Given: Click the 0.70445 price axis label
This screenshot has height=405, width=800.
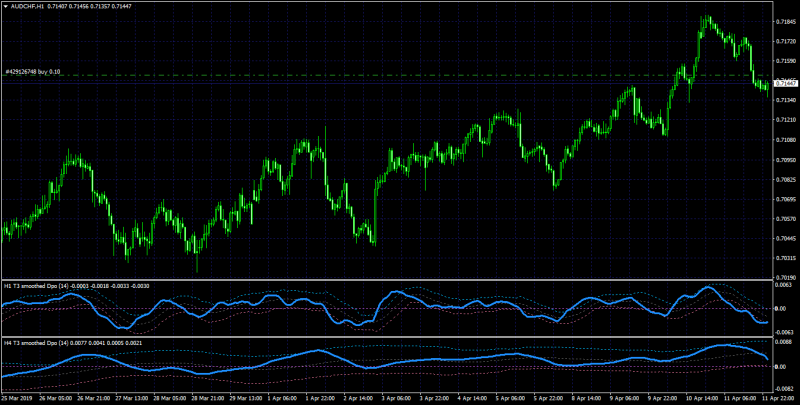Looking at the screenshot, I should pos(786,239).
